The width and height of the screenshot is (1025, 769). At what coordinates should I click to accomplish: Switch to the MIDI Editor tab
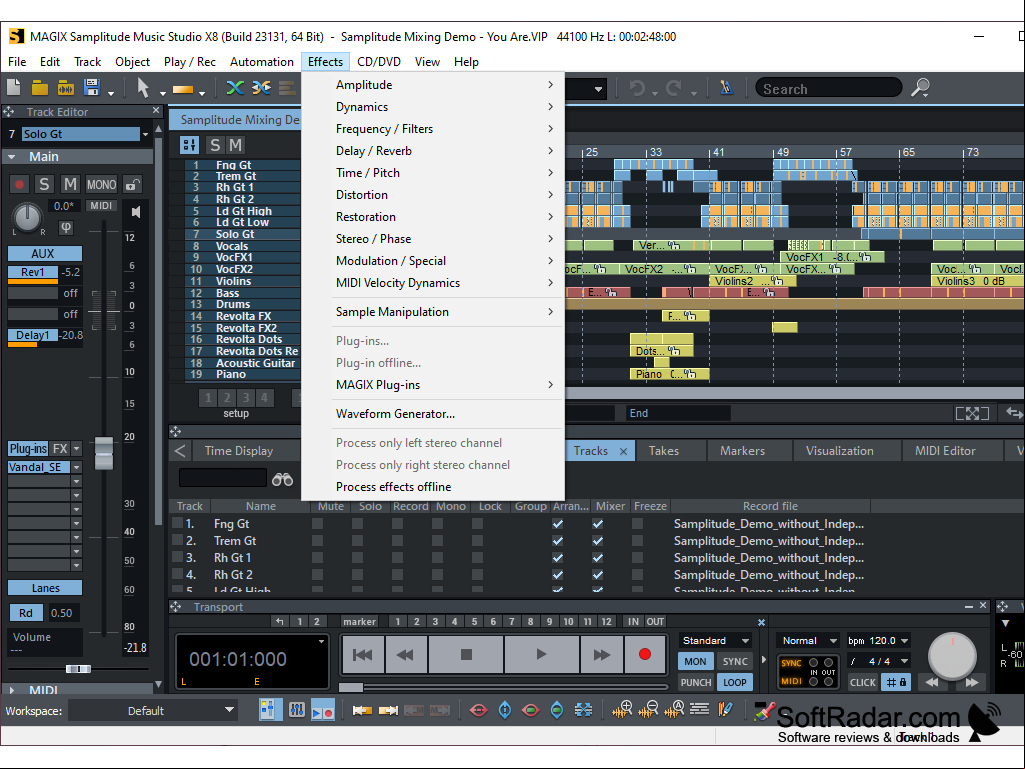tap(945, 451)
